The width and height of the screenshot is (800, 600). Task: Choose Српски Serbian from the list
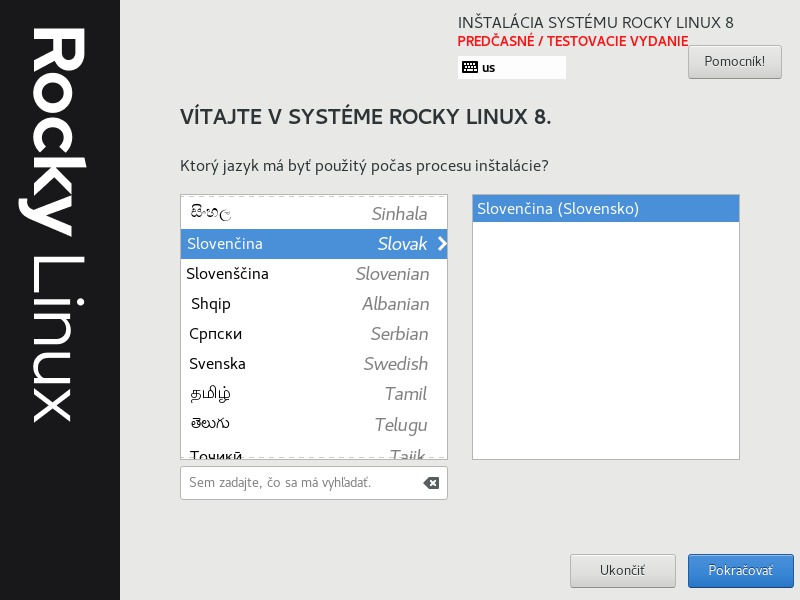(x=314, y=334)
